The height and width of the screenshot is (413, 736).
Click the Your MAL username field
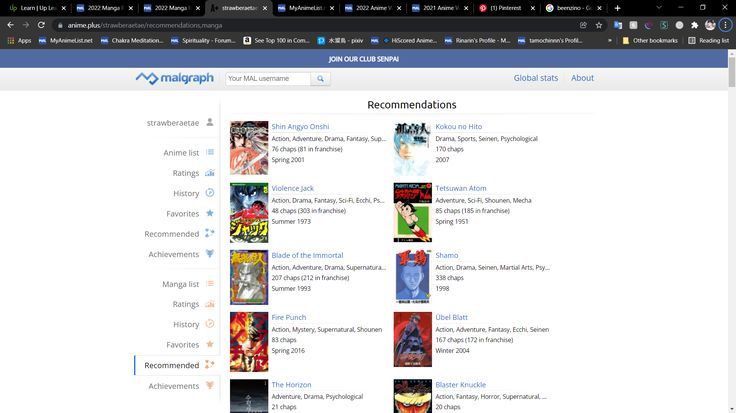coord(268,79)
